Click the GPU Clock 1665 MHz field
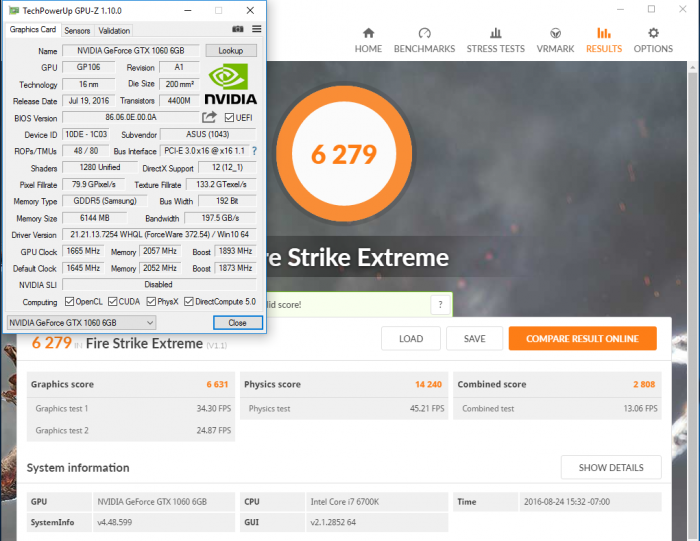The width and height of the screenshot is (700, 541). [x=83, y=251]
